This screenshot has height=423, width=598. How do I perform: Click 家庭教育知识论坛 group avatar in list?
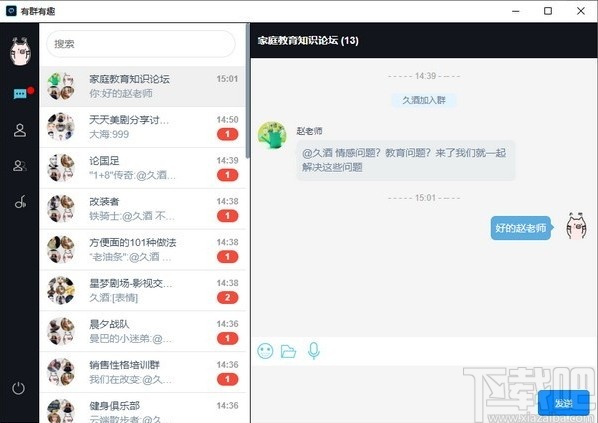click(x=61, y=86)
